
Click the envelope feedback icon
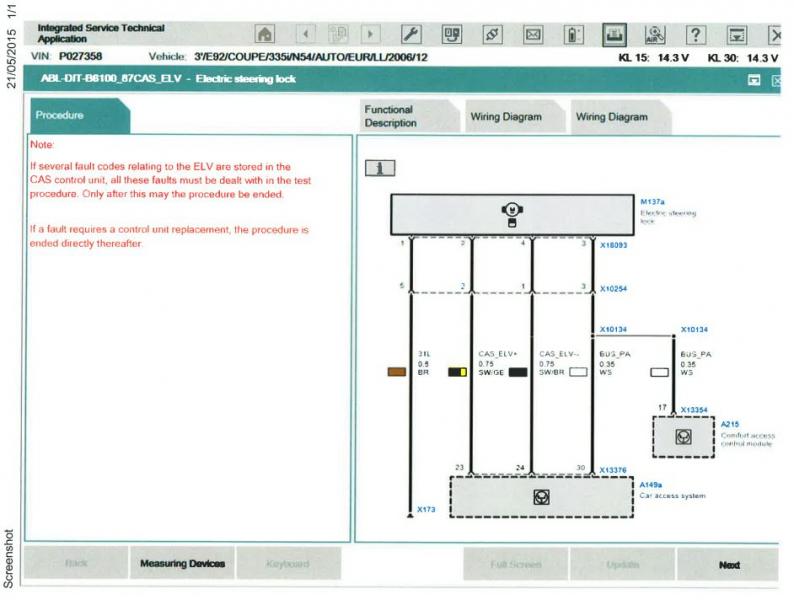pyautogui.click(x=533, y=34)
